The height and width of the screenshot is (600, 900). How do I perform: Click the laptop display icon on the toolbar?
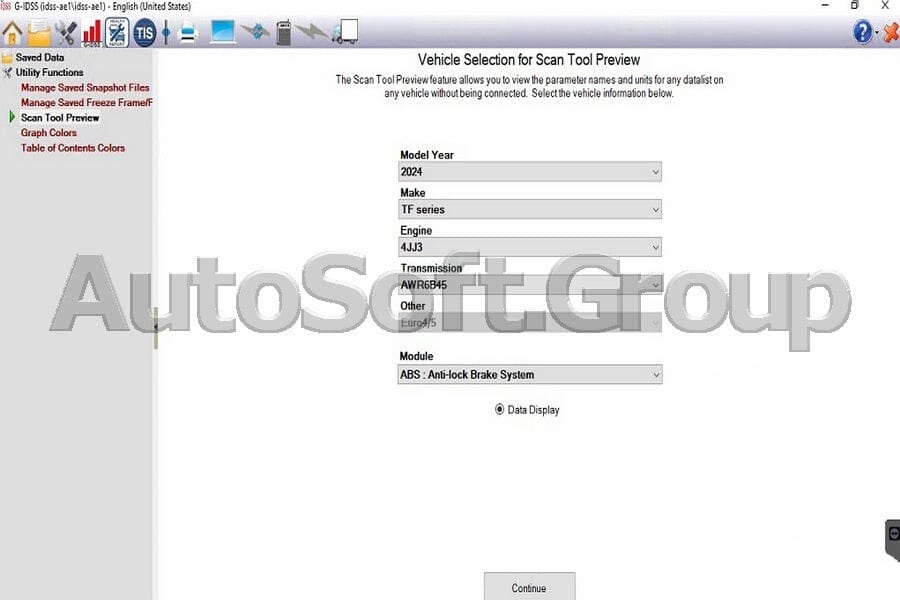click(222, 31)
